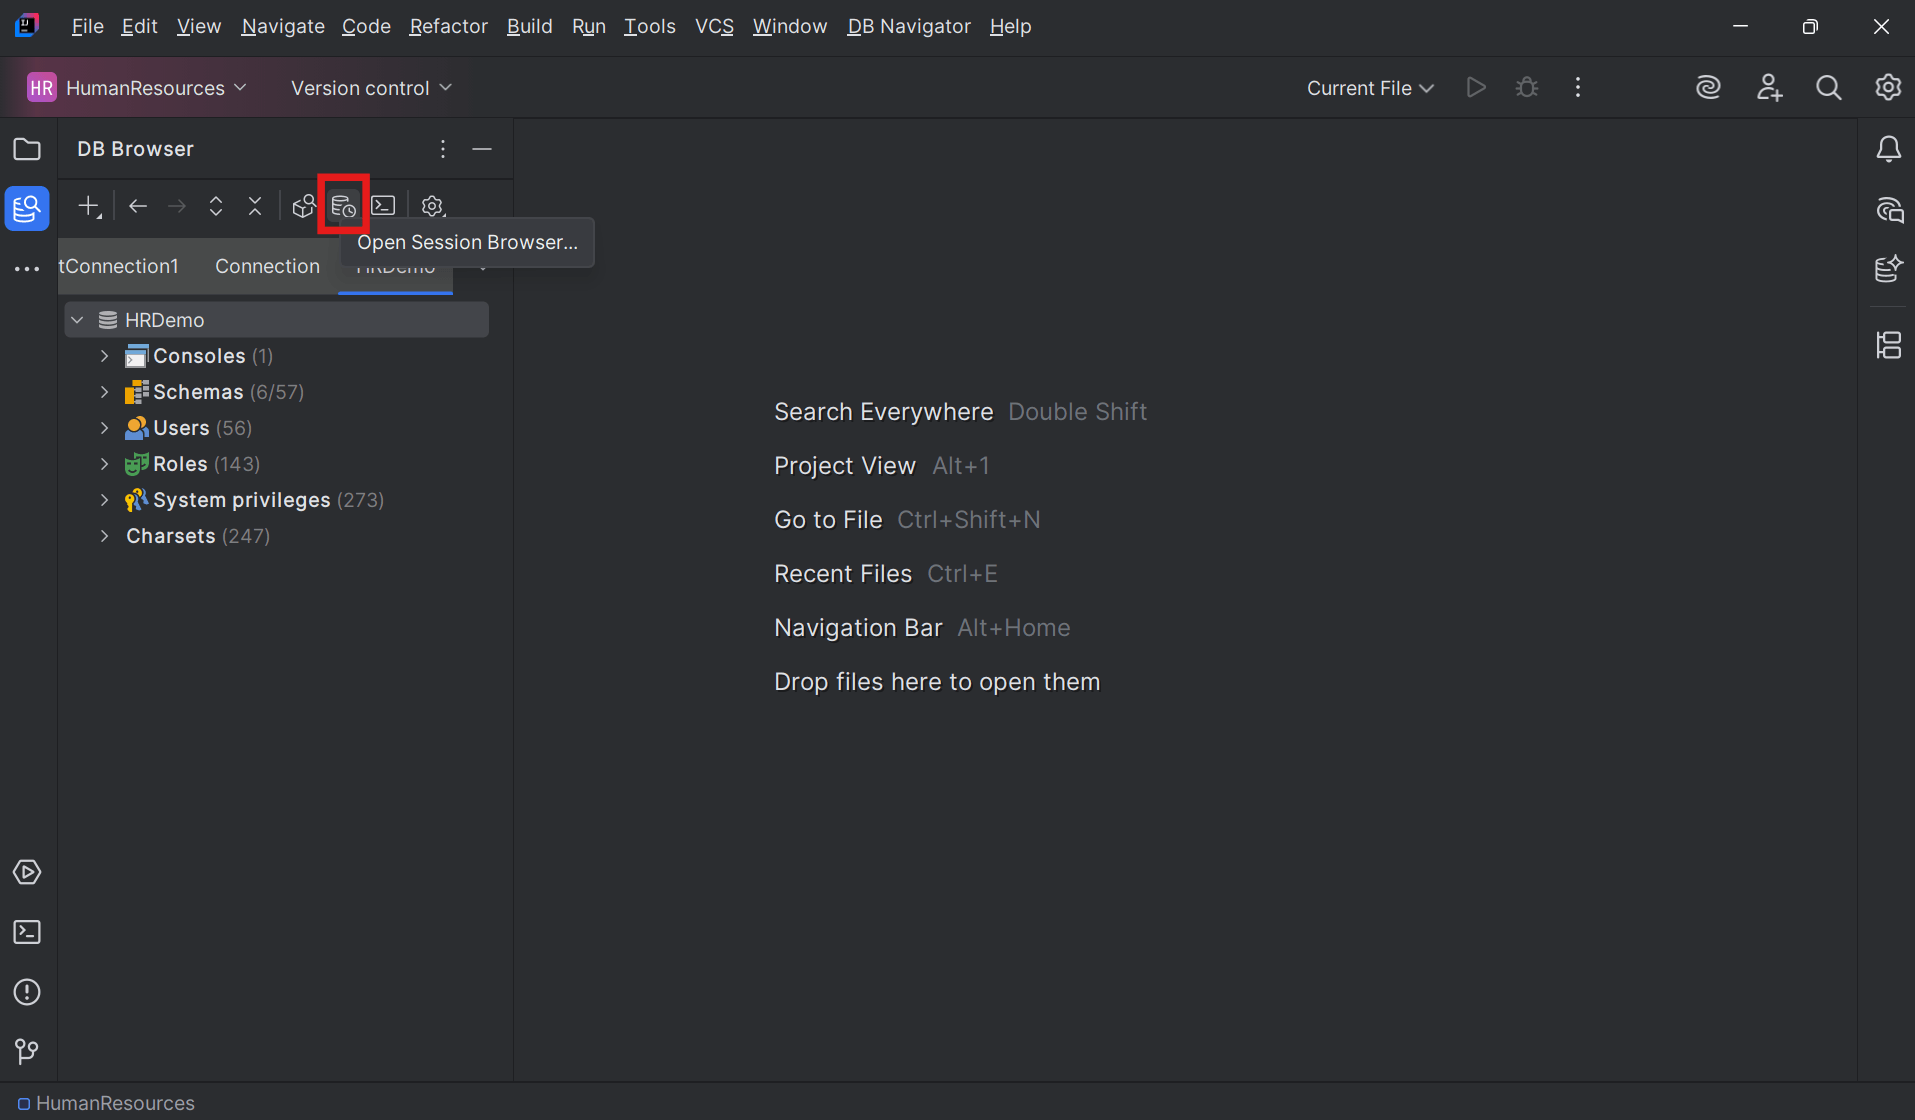This screenshot has width=1915, height=1120.
Task: Open IDE settings gear in title bar
Action: pyautogui.click(x=1888, y=88)
